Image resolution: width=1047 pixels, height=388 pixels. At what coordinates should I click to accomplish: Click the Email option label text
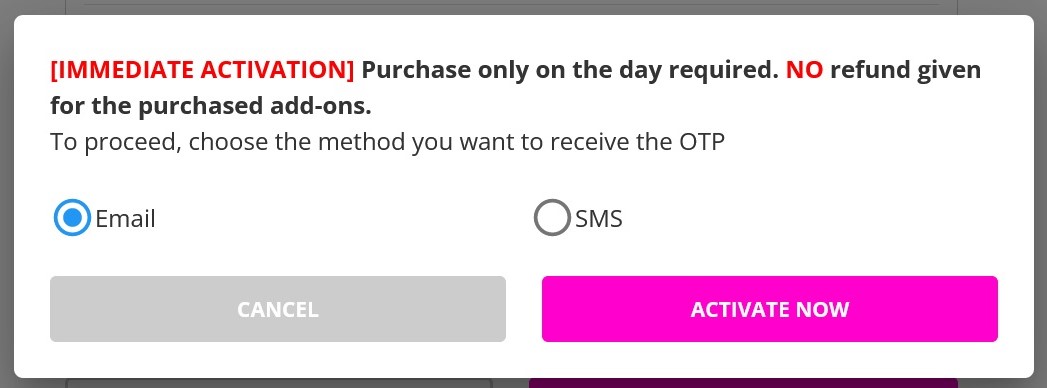point(126,218)
